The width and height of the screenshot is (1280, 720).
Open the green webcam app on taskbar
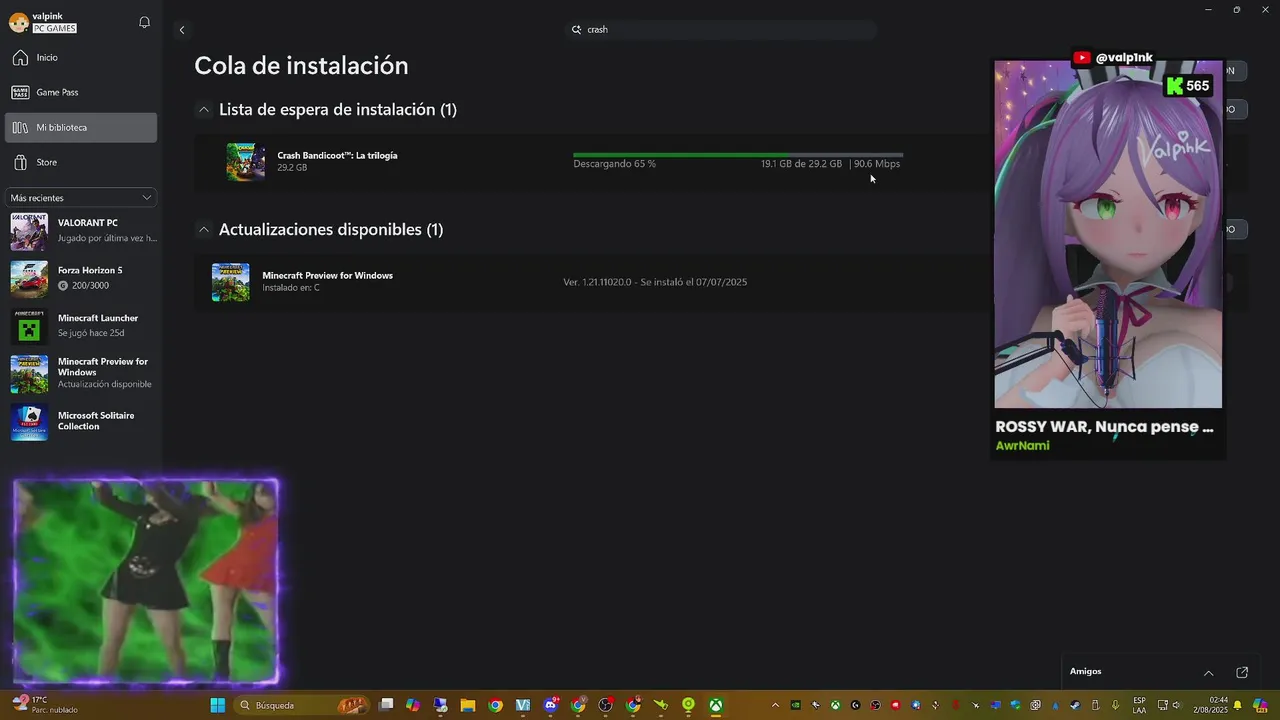tap(688, 705)
